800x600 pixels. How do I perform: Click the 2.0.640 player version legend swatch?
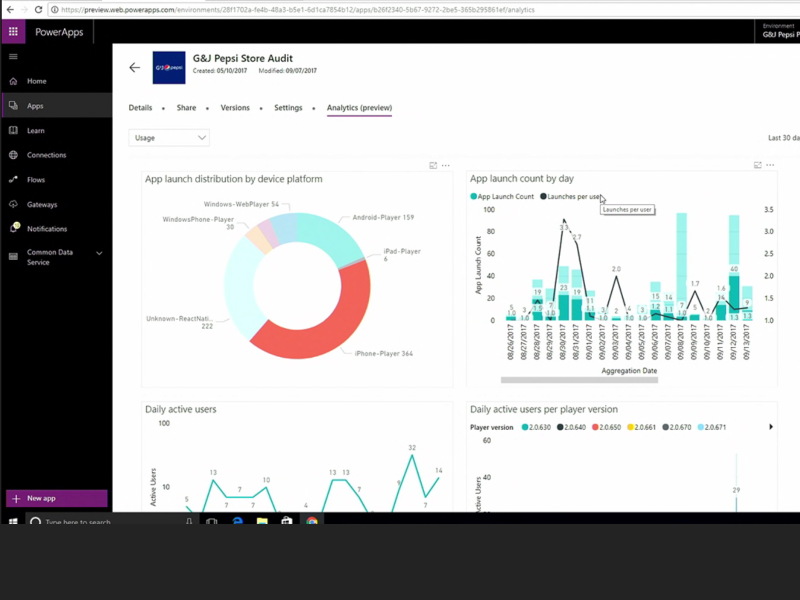coord(560,427)
